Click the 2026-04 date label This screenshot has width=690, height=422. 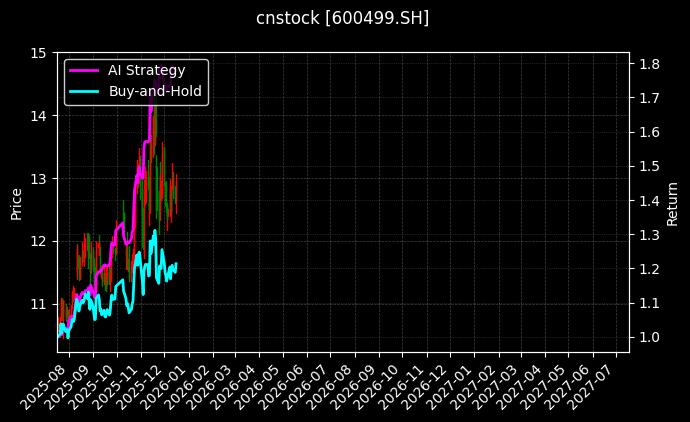pos(235,386)
